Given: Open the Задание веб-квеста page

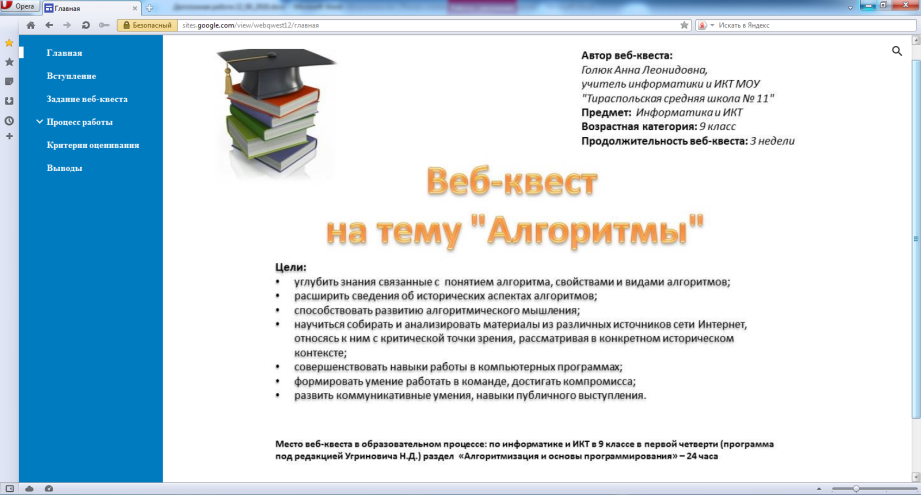Looking at the screenshot, I should 86,99.
